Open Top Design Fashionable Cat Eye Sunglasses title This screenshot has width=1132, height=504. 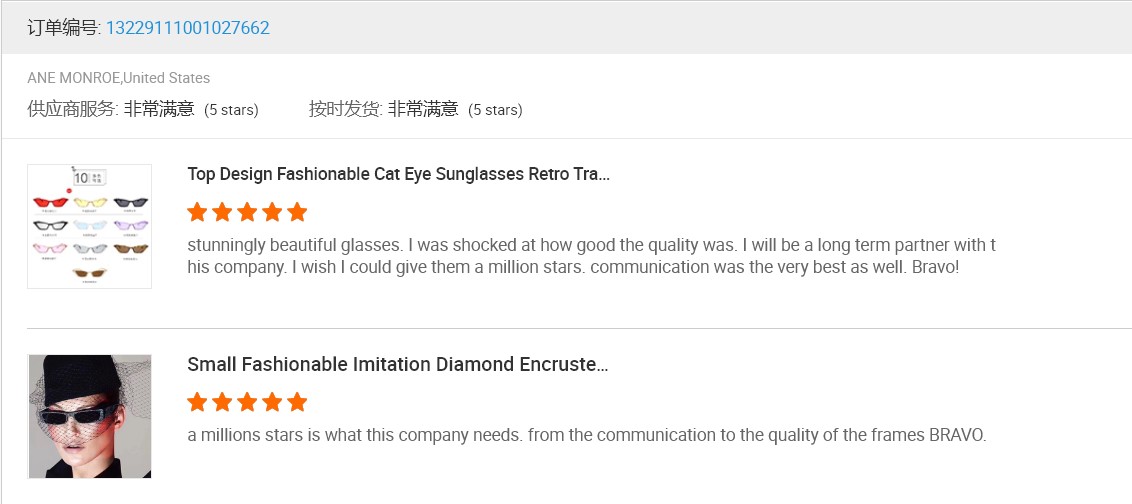pos(398,174)
